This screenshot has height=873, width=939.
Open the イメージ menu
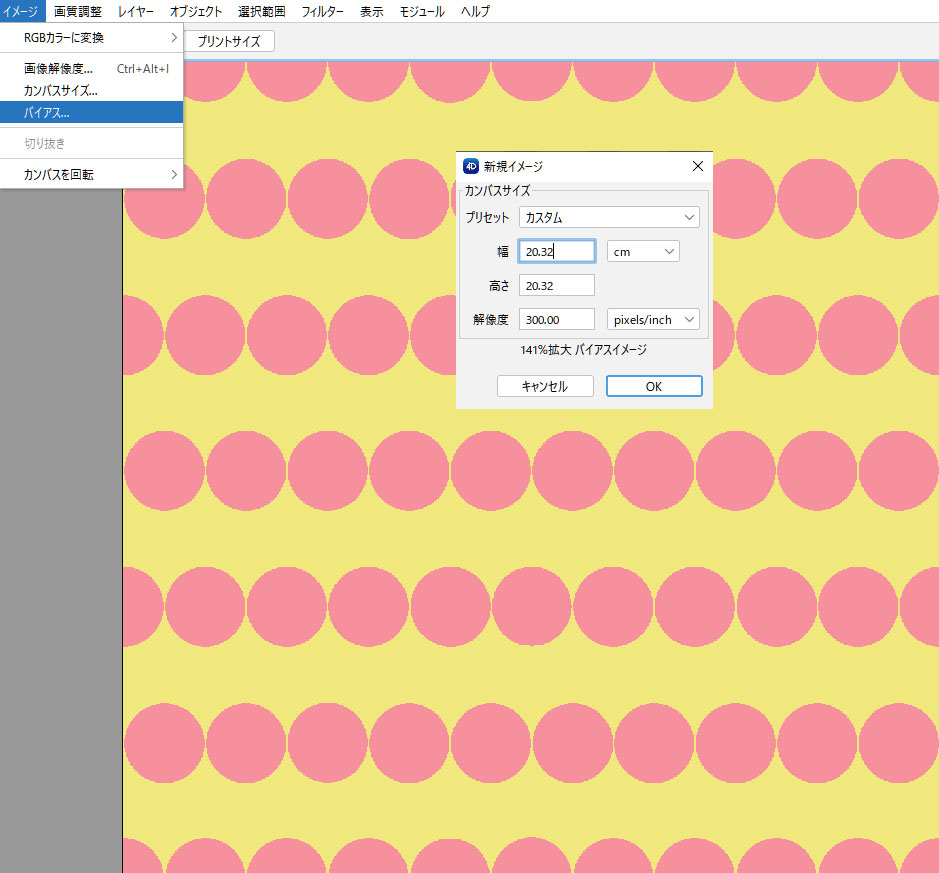[22, 11]
